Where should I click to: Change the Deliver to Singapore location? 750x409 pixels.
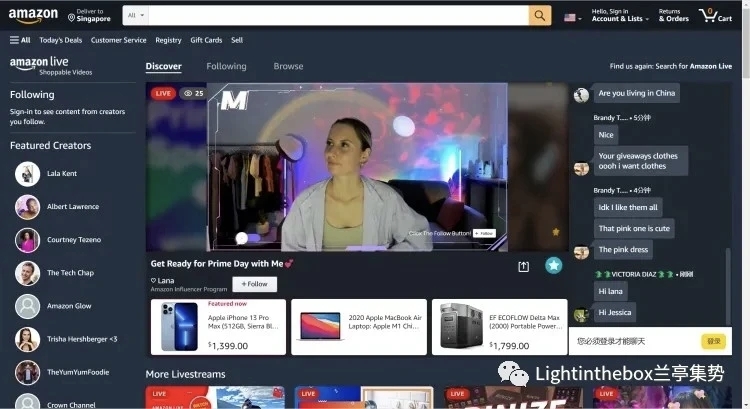[89, 15]
